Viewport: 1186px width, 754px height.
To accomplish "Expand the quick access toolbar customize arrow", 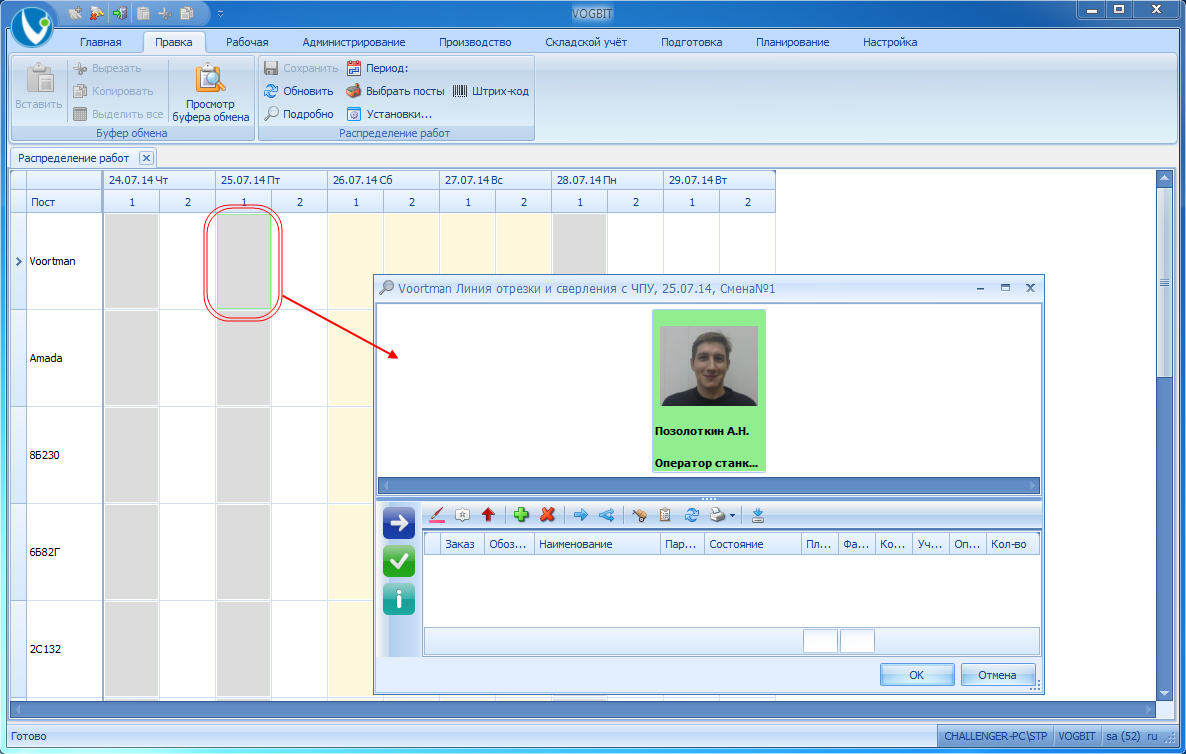I will 220,14.
